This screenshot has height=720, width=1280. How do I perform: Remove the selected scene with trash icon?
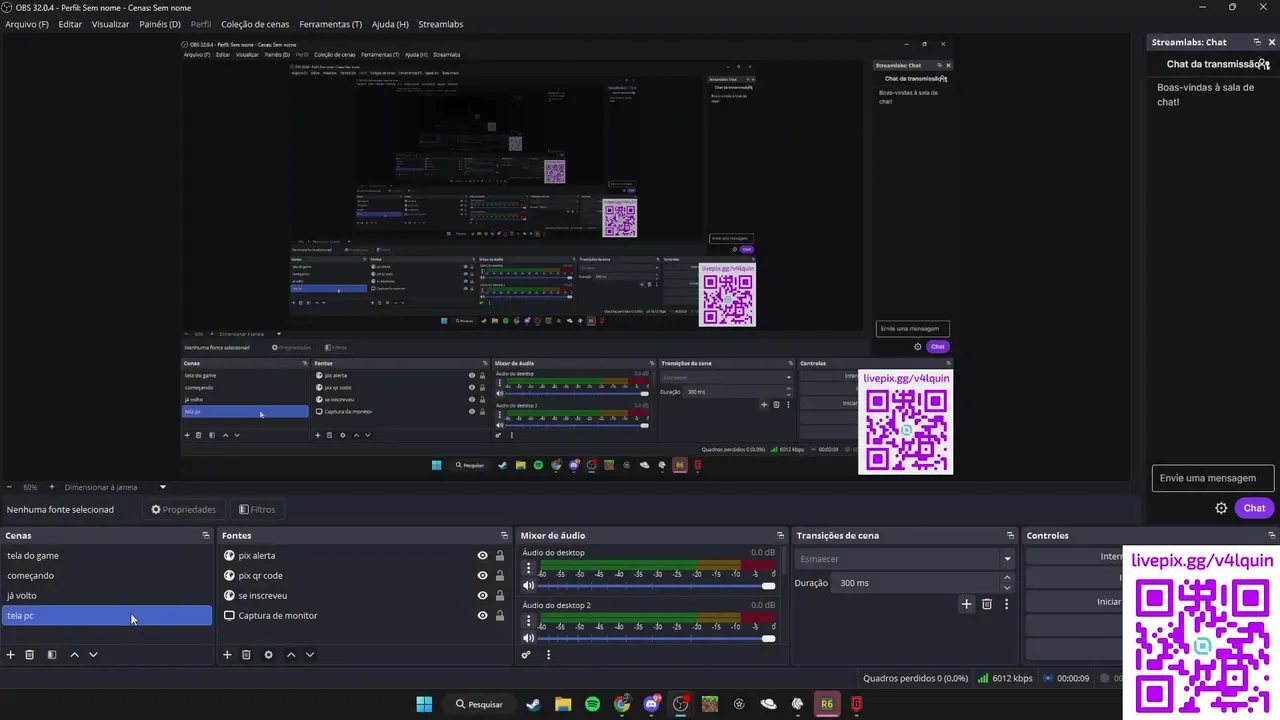[30, 655]
